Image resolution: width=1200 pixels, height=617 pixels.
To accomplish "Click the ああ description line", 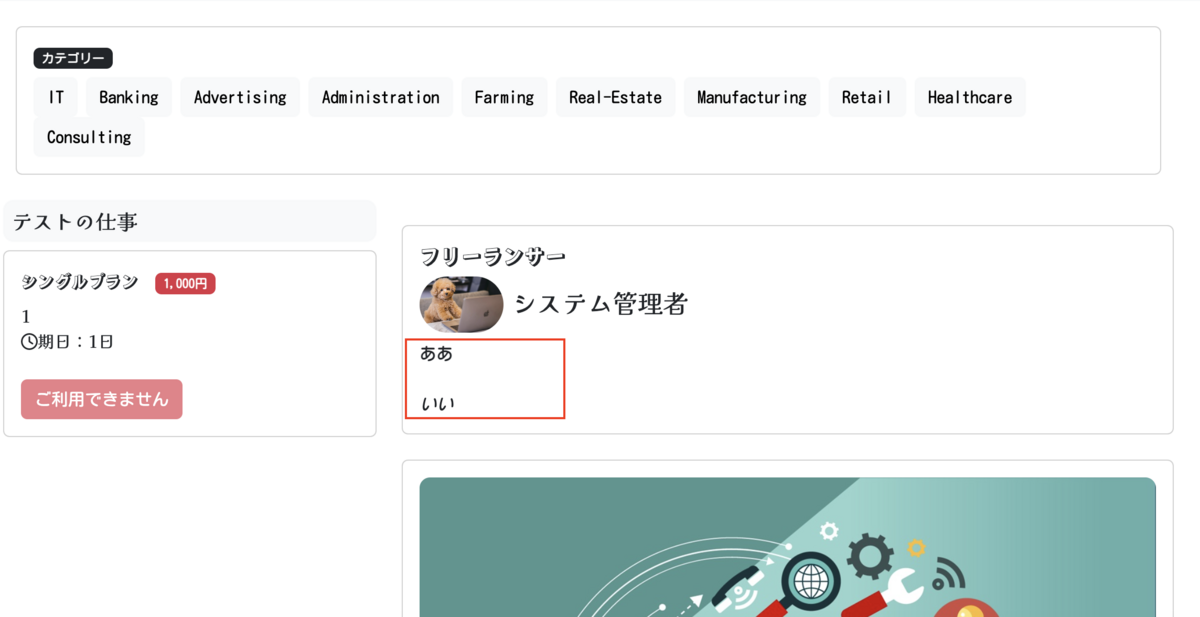I will click(x=437, y=353).
